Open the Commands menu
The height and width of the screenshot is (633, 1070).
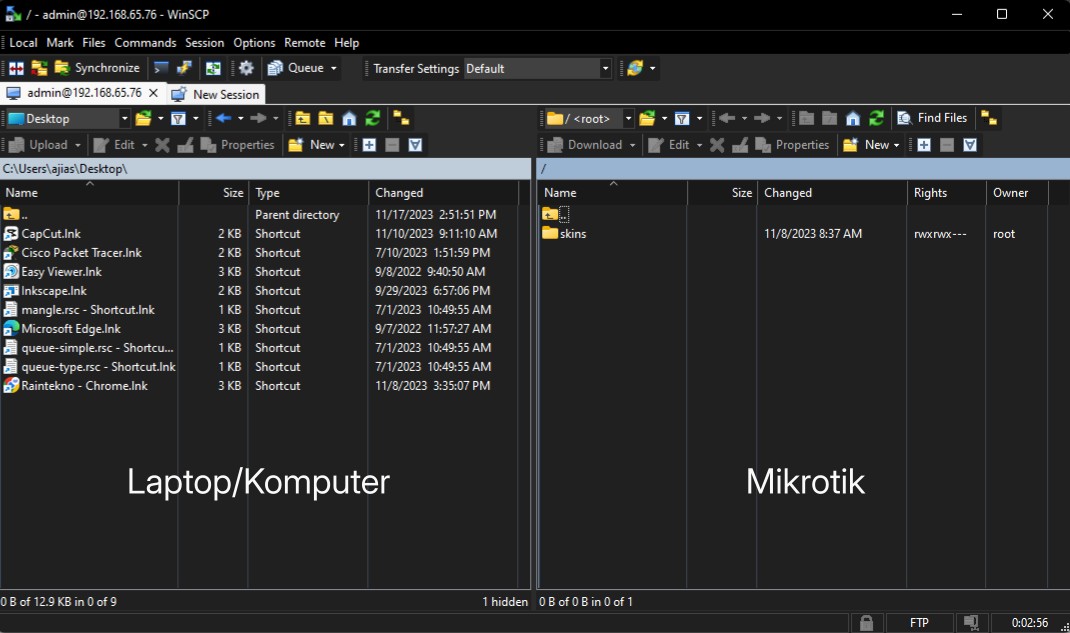[145, 43]
